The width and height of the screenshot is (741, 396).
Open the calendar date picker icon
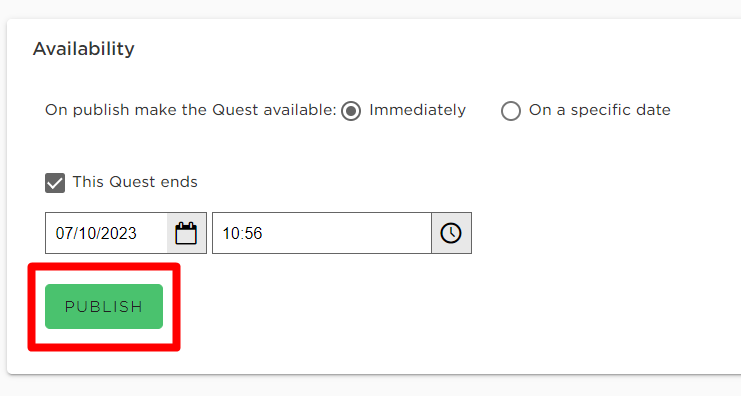pyautogui.click(x=186, y=233)
